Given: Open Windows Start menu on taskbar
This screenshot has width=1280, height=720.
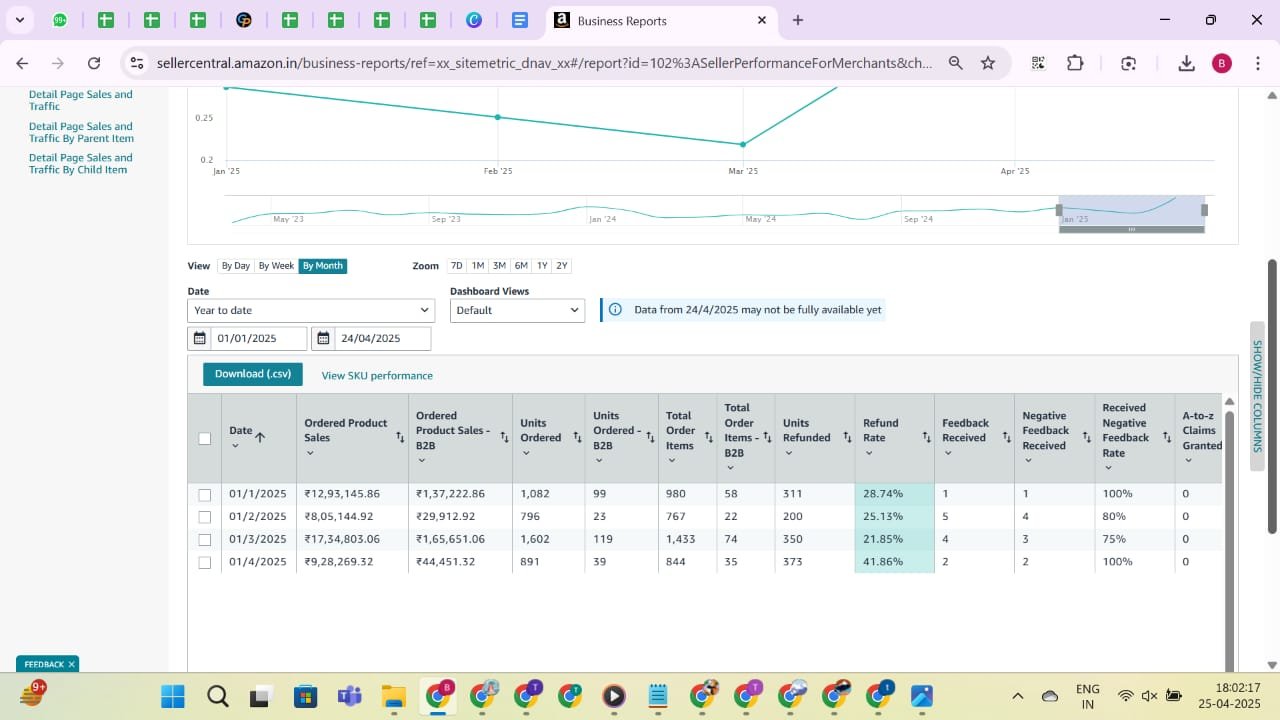Looking at the screenshot, I should pyautogui.click(x=172, y=696).
